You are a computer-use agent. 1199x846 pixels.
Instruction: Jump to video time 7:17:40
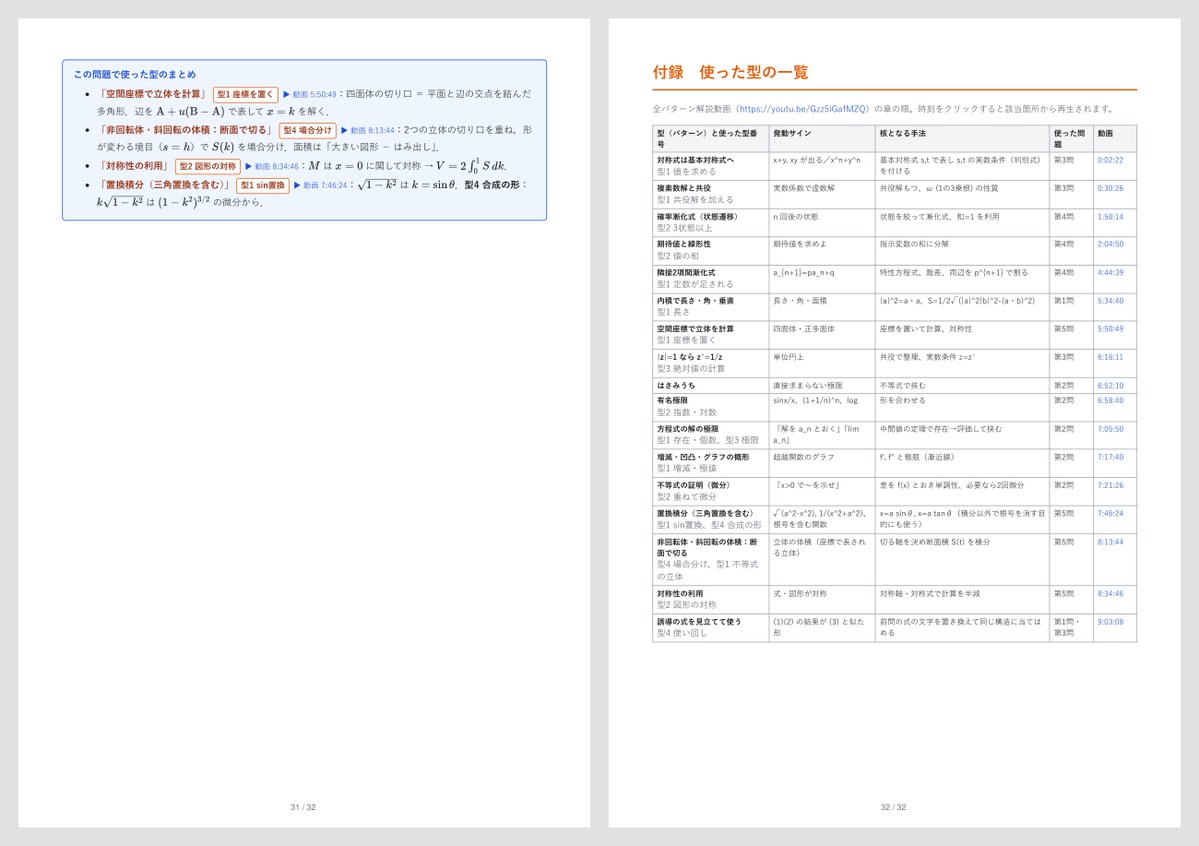point(1110,457)
